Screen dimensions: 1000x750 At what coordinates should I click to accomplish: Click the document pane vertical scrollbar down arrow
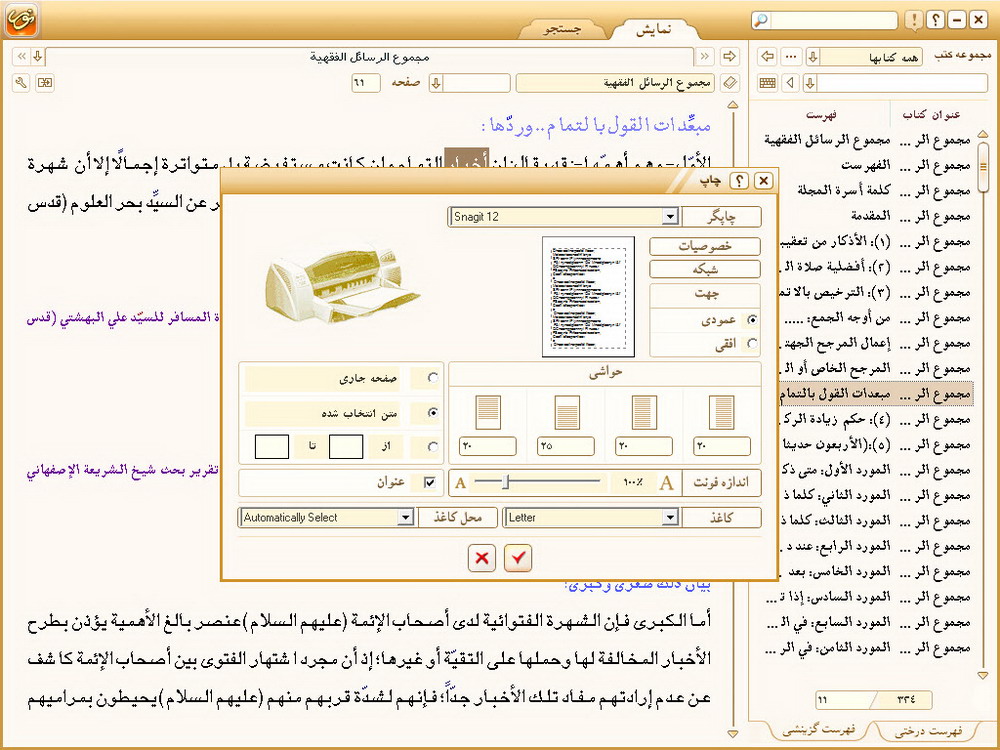coord(733,734)
